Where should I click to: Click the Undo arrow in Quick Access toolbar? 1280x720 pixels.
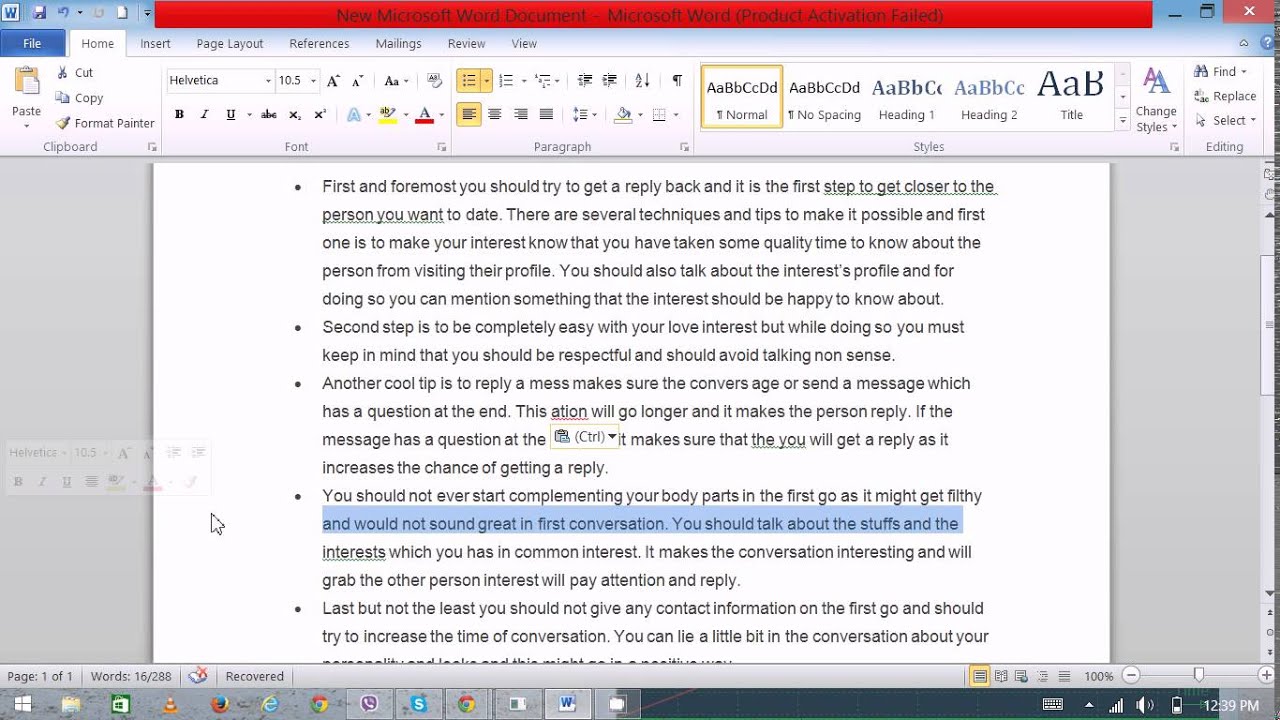[x=63, y=13]
